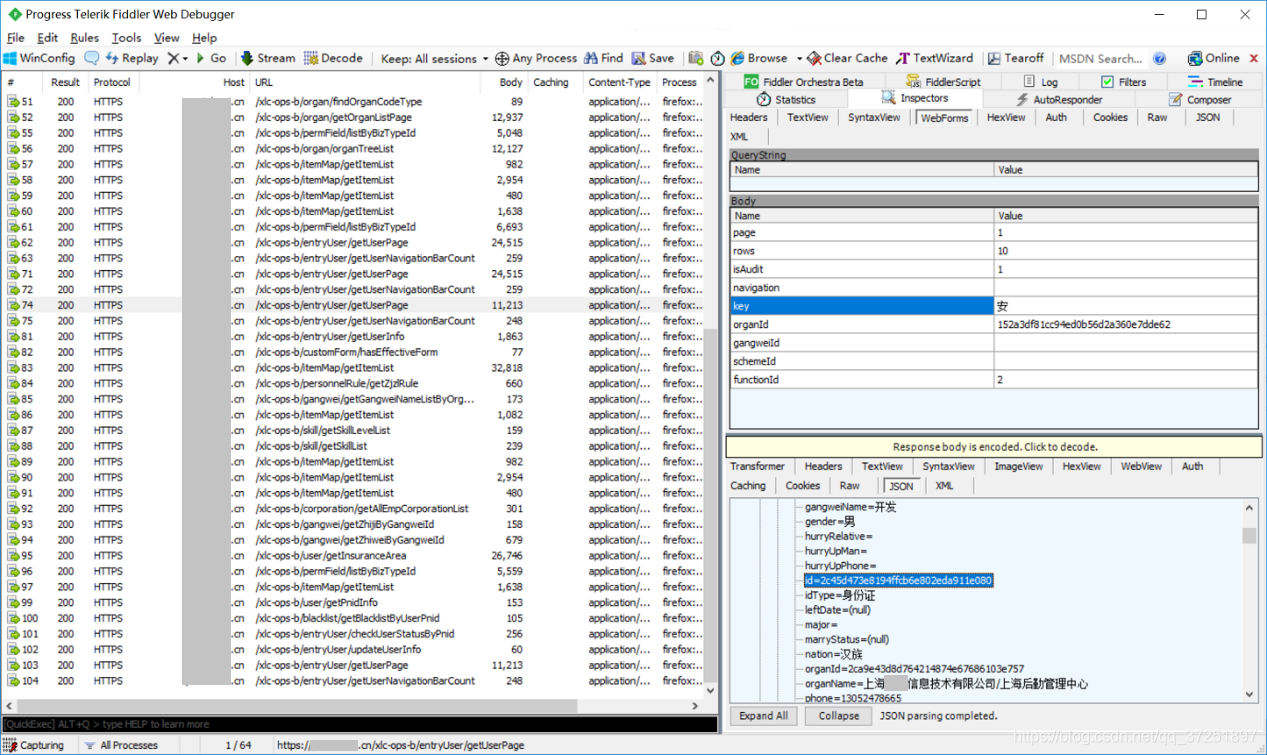Open WinConfig from the toolbar
The width and height of the screenshot is (1267, 755).
tap(39, 58)
